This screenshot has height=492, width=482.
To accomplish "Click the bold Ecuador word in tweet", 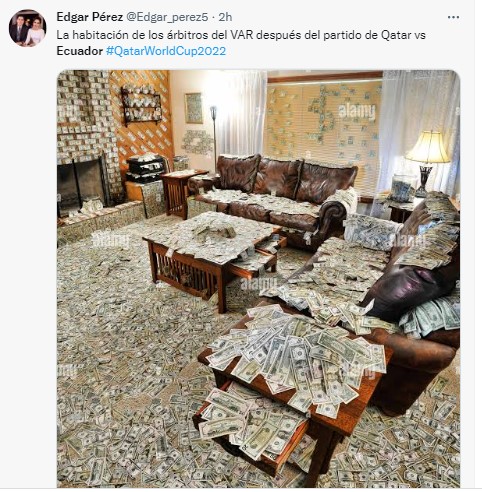I will (x=80, y=51).
